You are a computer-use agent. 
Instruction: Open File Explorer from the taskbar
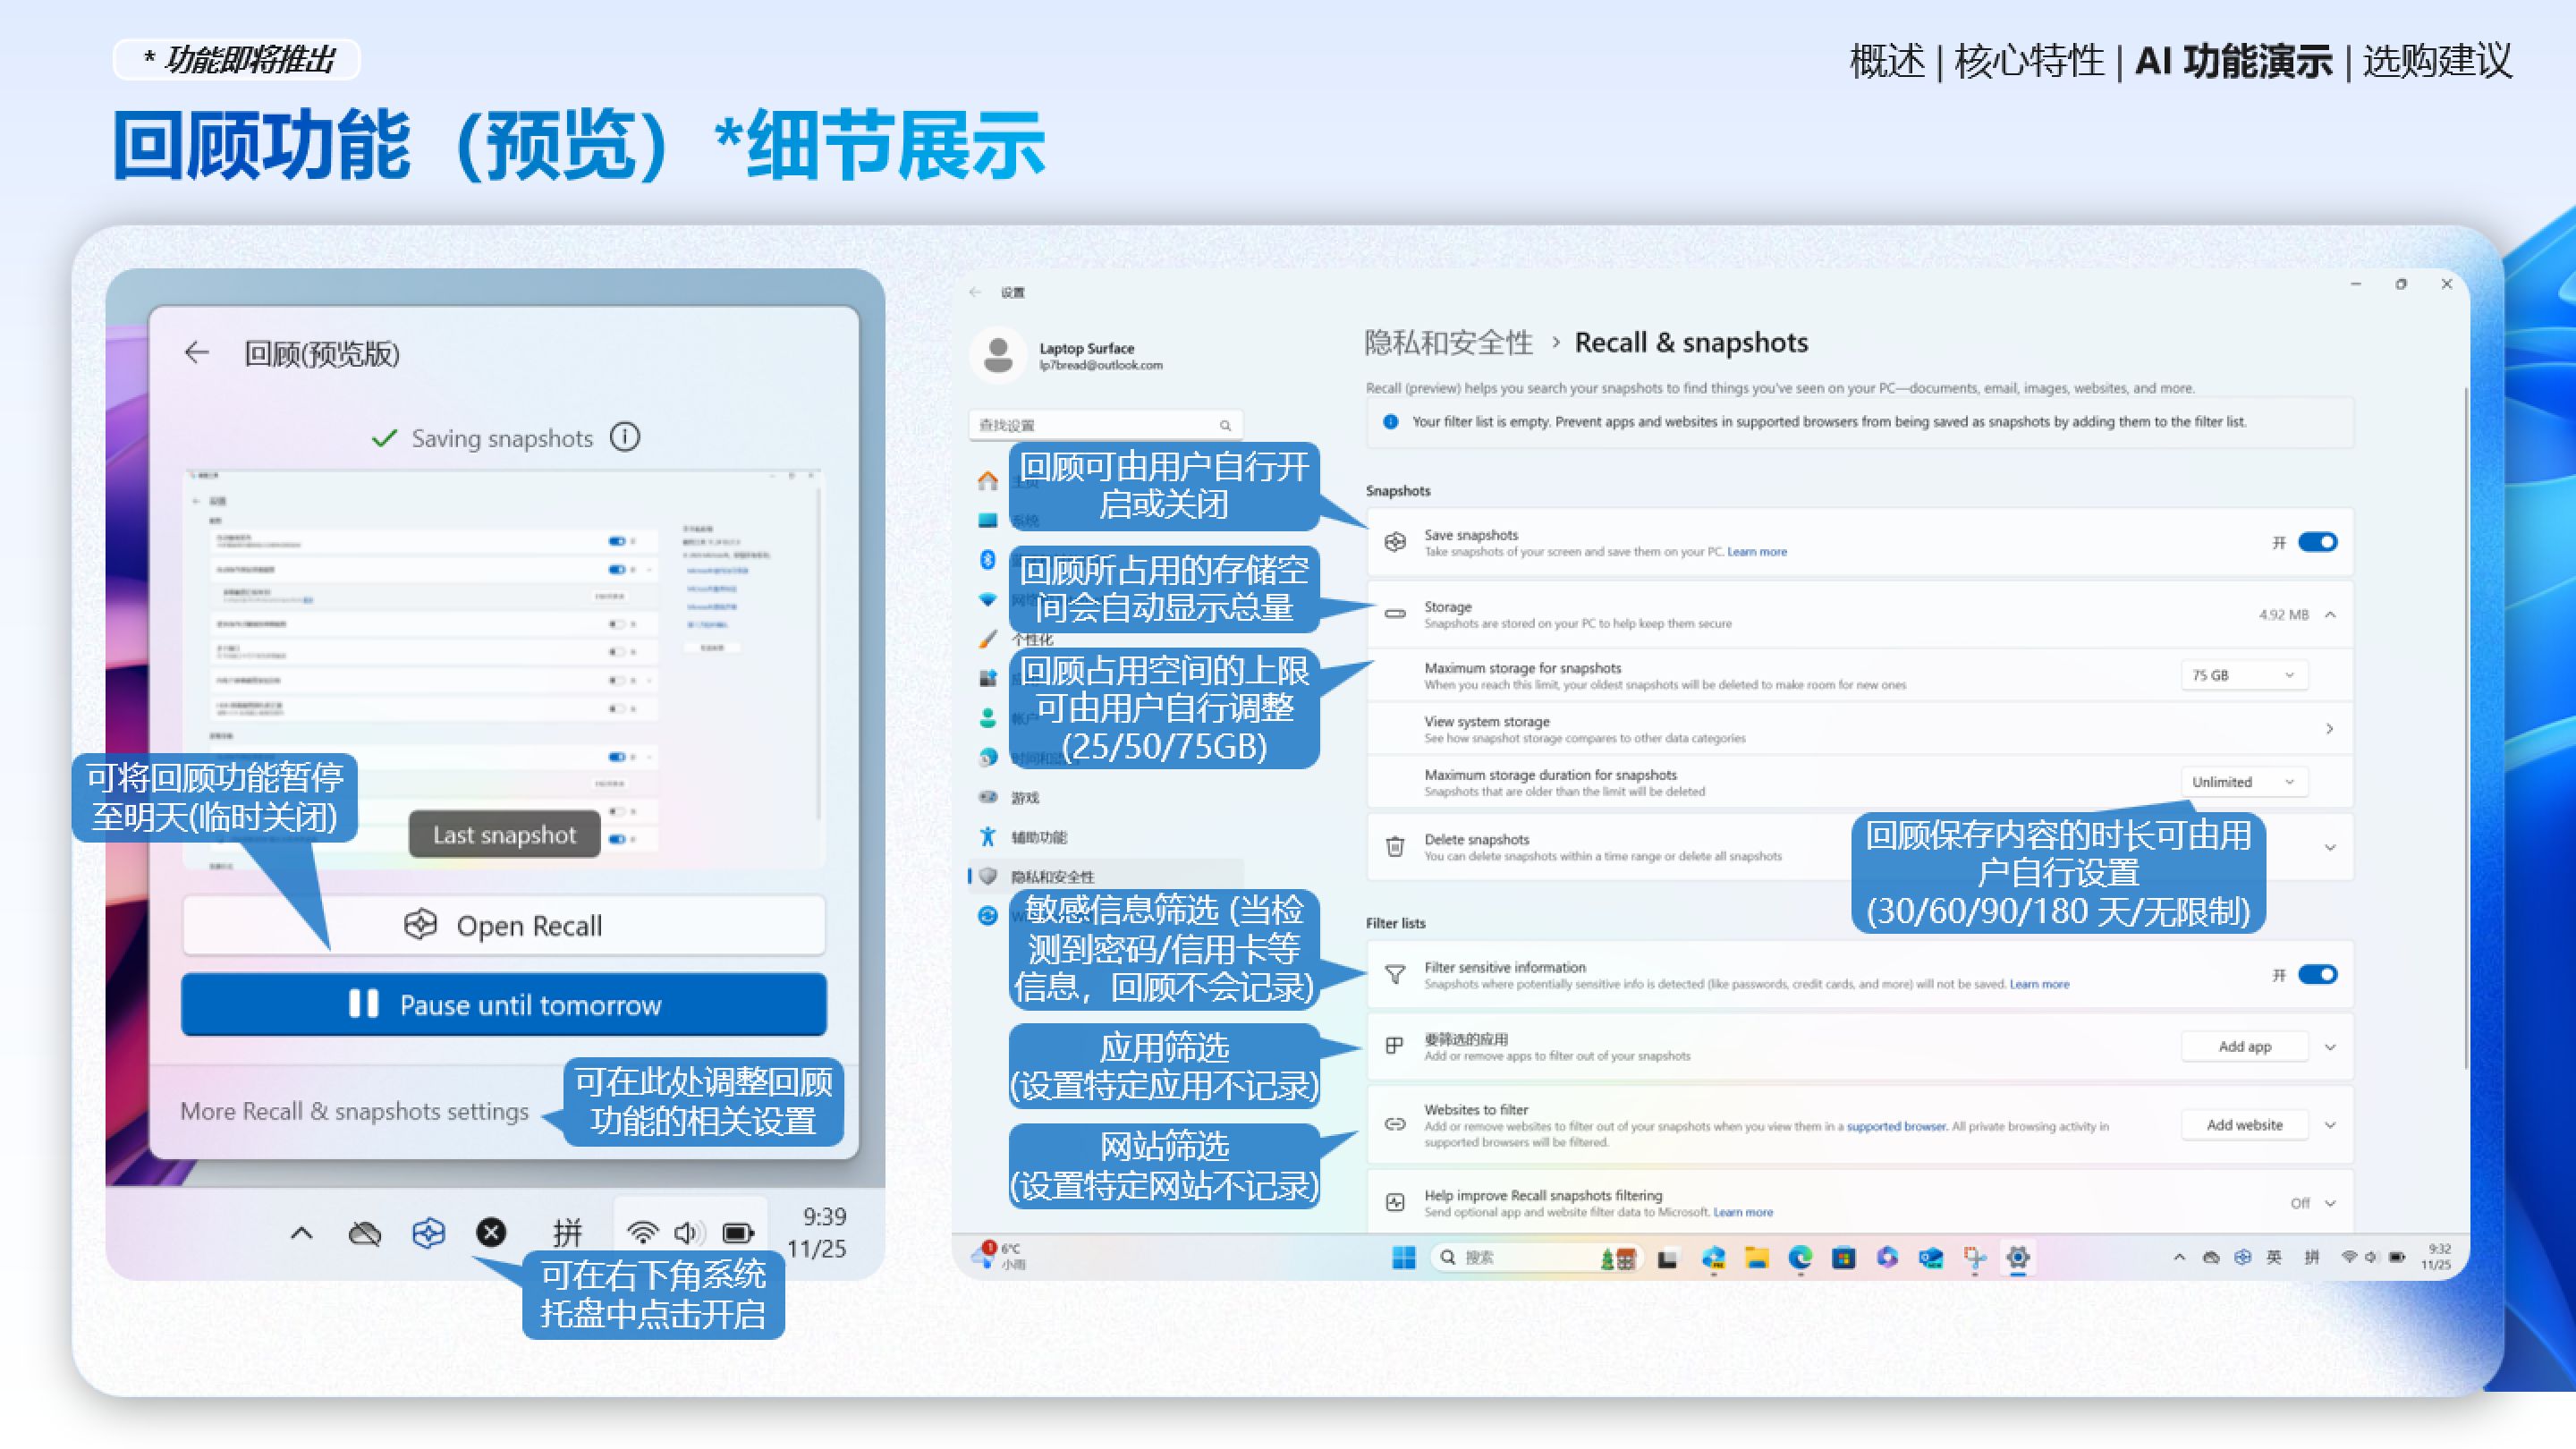click(x=1757, y=1258)
